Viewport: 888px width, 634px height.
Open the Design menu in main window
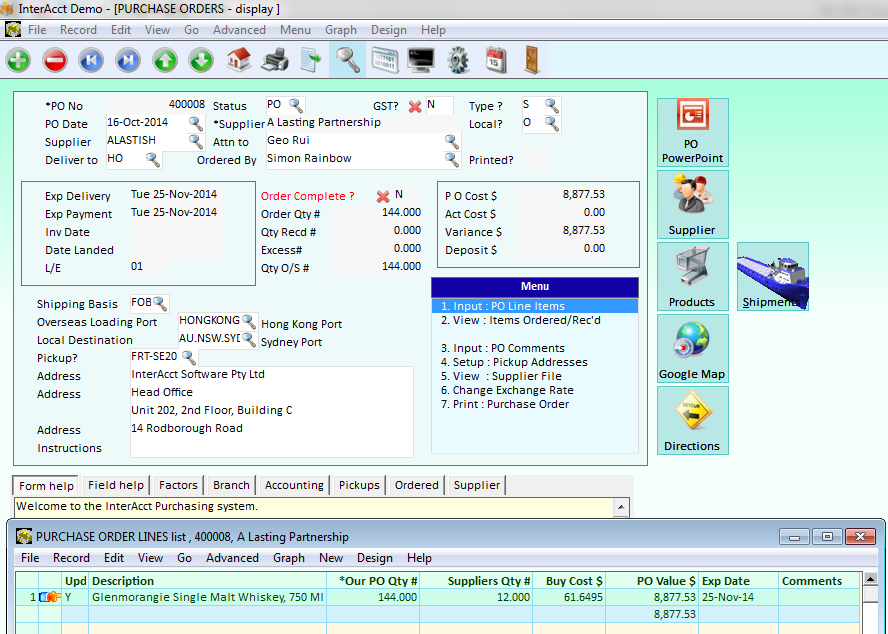[388, 29]
